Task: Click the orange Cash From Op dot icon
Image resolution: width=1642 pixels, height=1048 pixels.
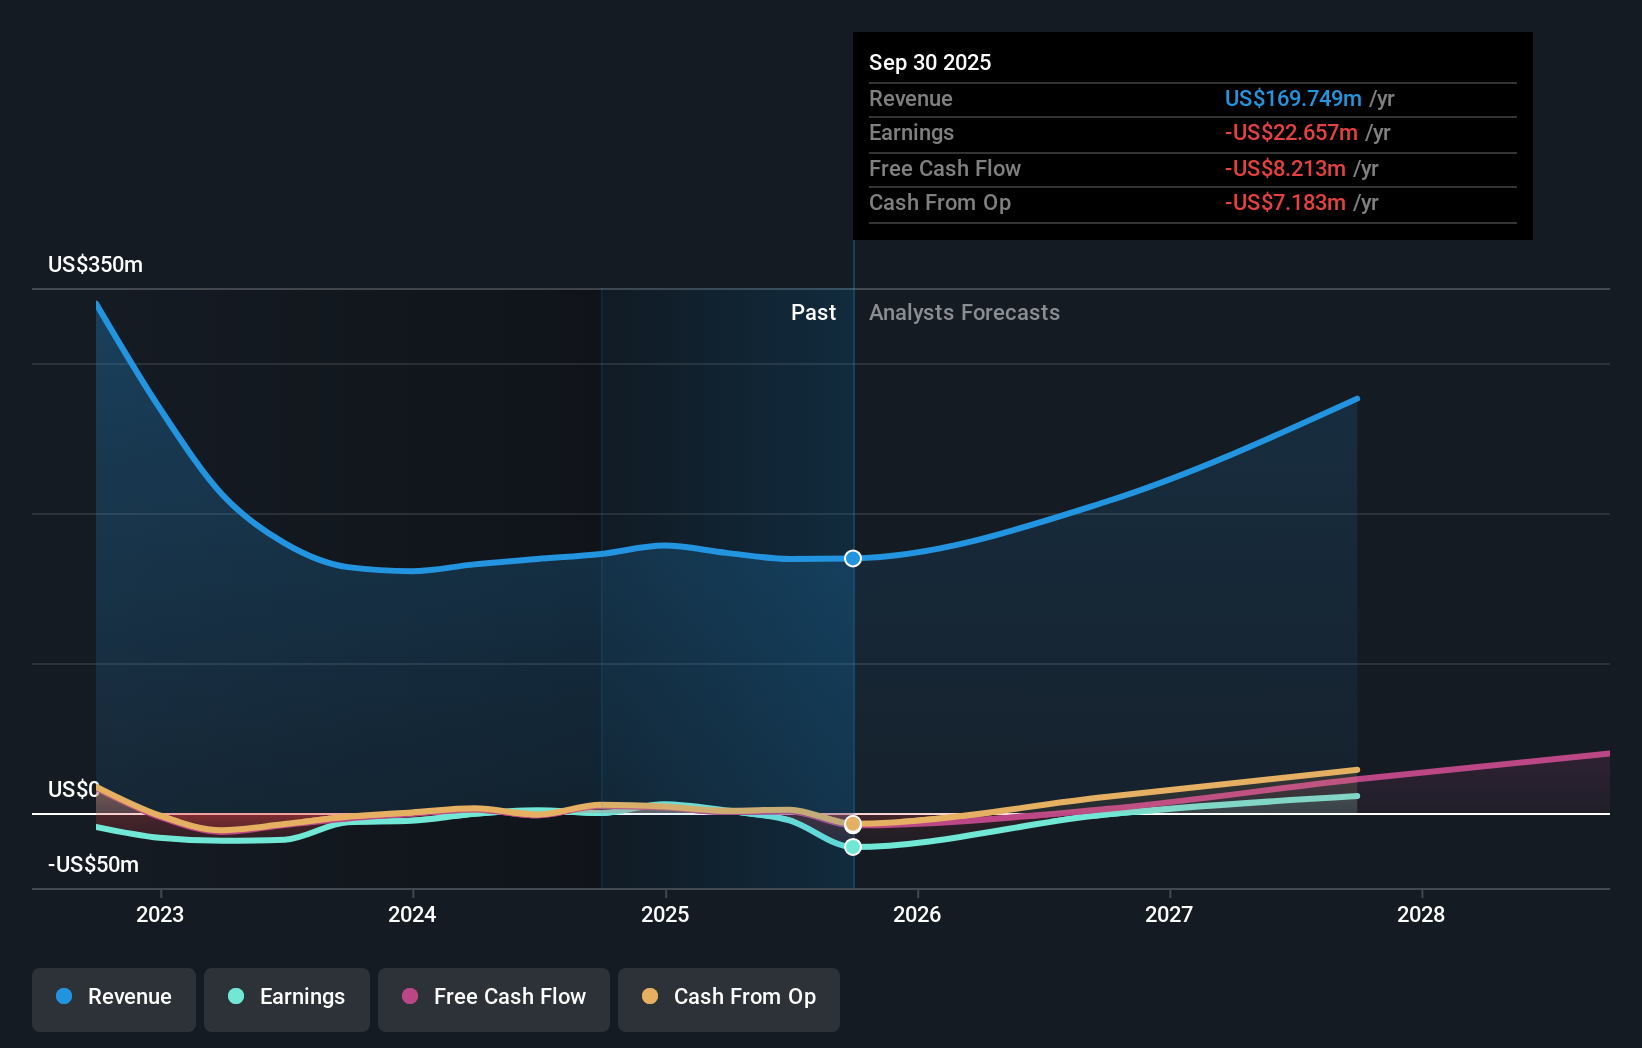Action: click(x=651, y=997)
